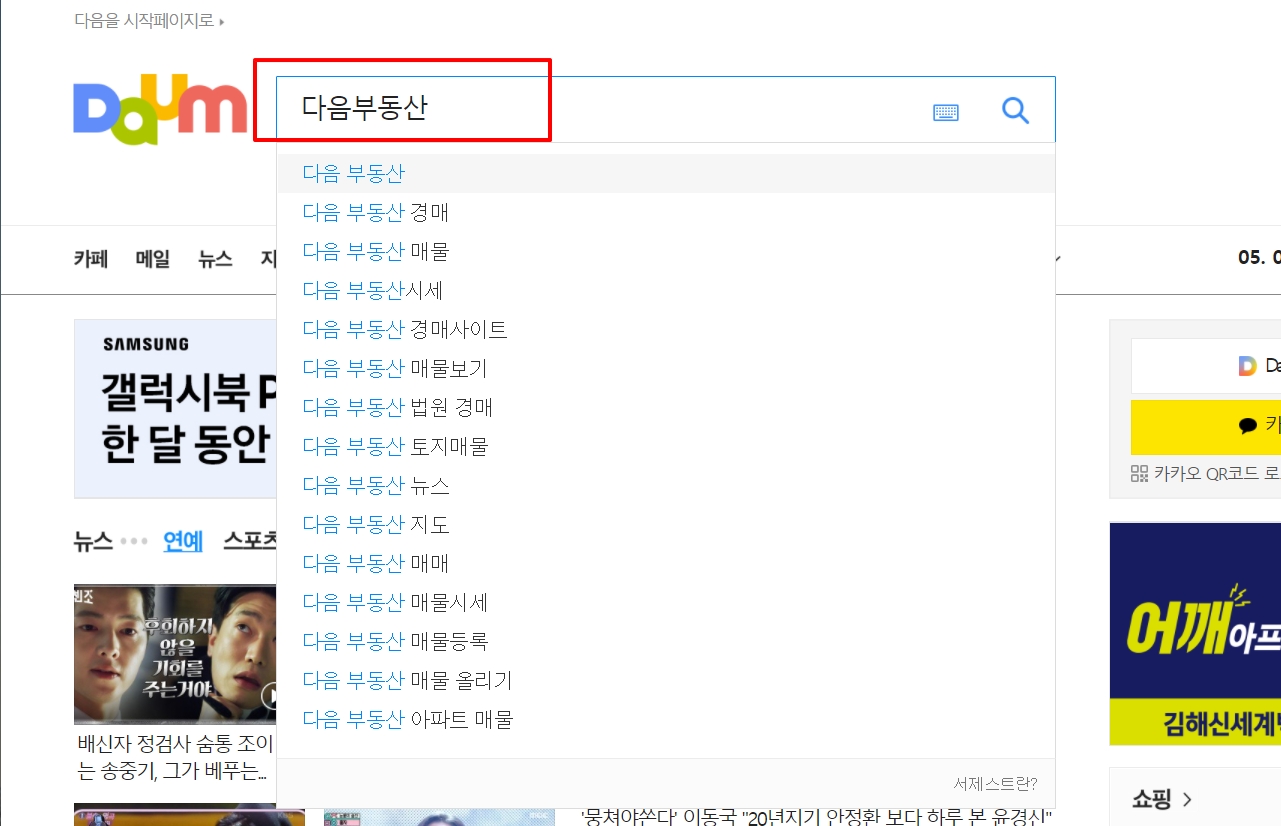This screenshot has height=826, width=1281.
Task: Switch to the 연예 news tab
Action: [x=183, y=541]
